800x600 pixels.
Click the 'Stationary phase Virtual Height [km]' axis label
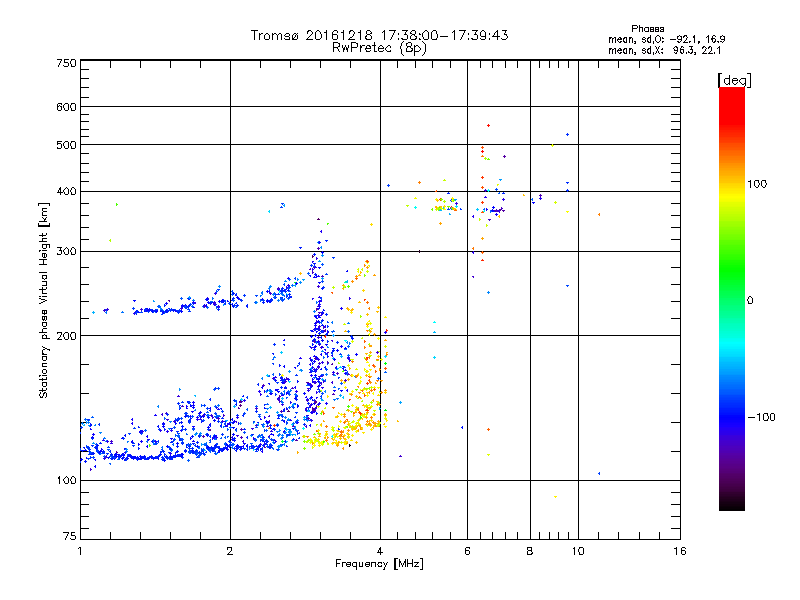[x=44, y=300]
